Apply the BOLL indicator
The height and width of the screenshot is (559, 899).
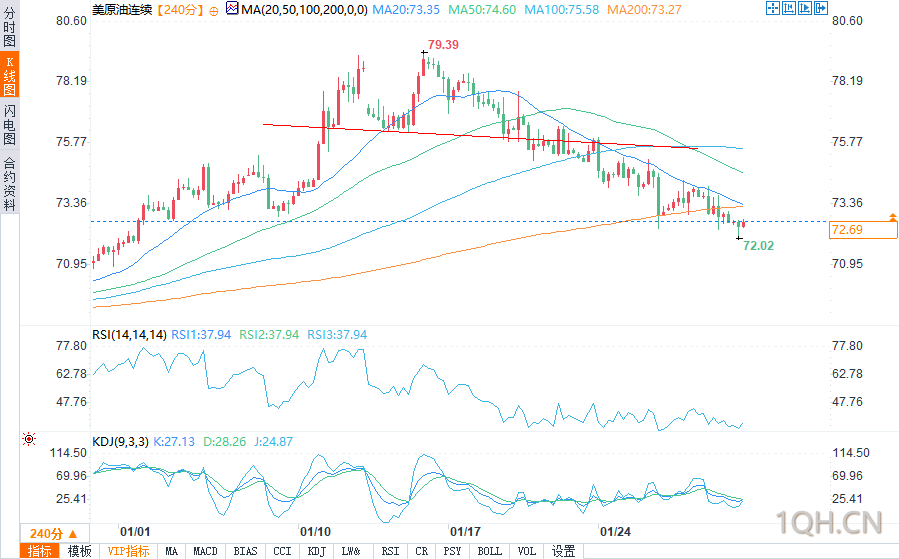(490, 551)
